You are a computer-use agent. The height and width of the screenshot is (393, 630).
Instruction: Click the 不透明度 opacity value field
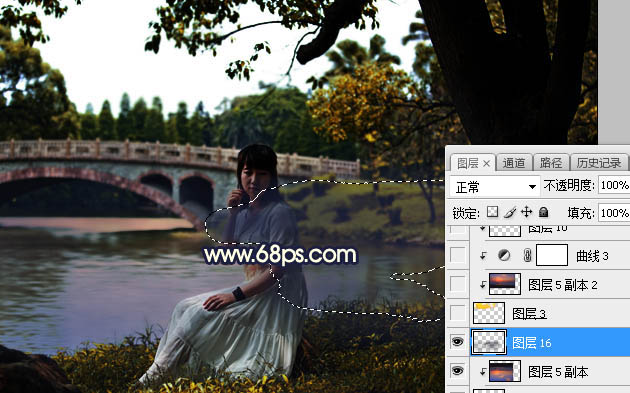614,185
